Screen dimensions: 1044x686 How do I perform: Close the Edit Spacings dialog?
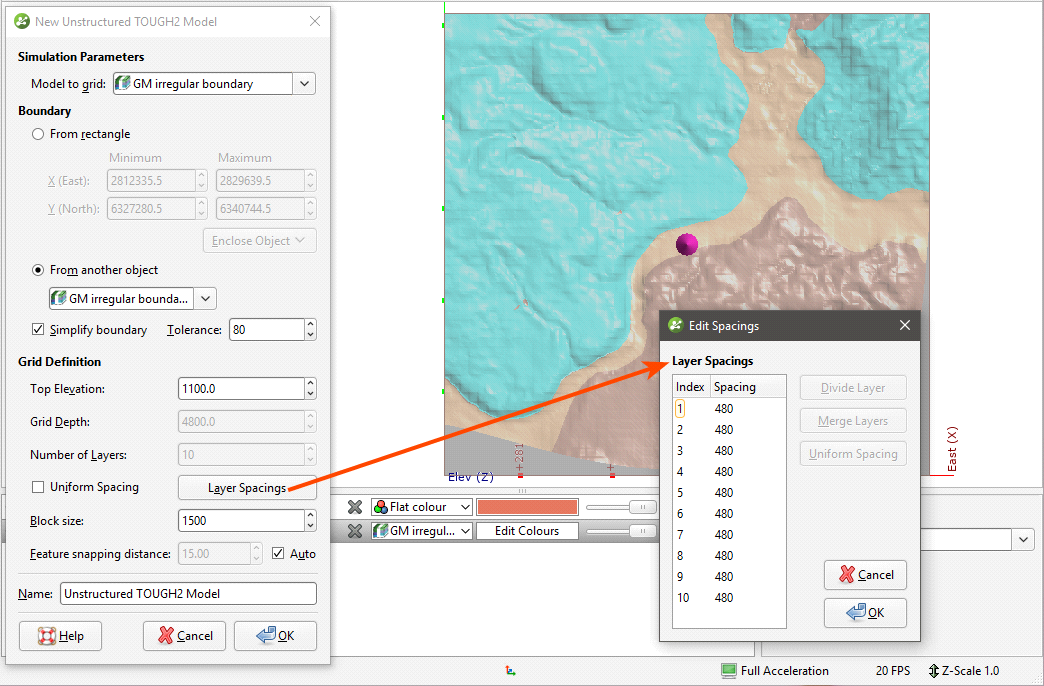(x=904, y=325)
